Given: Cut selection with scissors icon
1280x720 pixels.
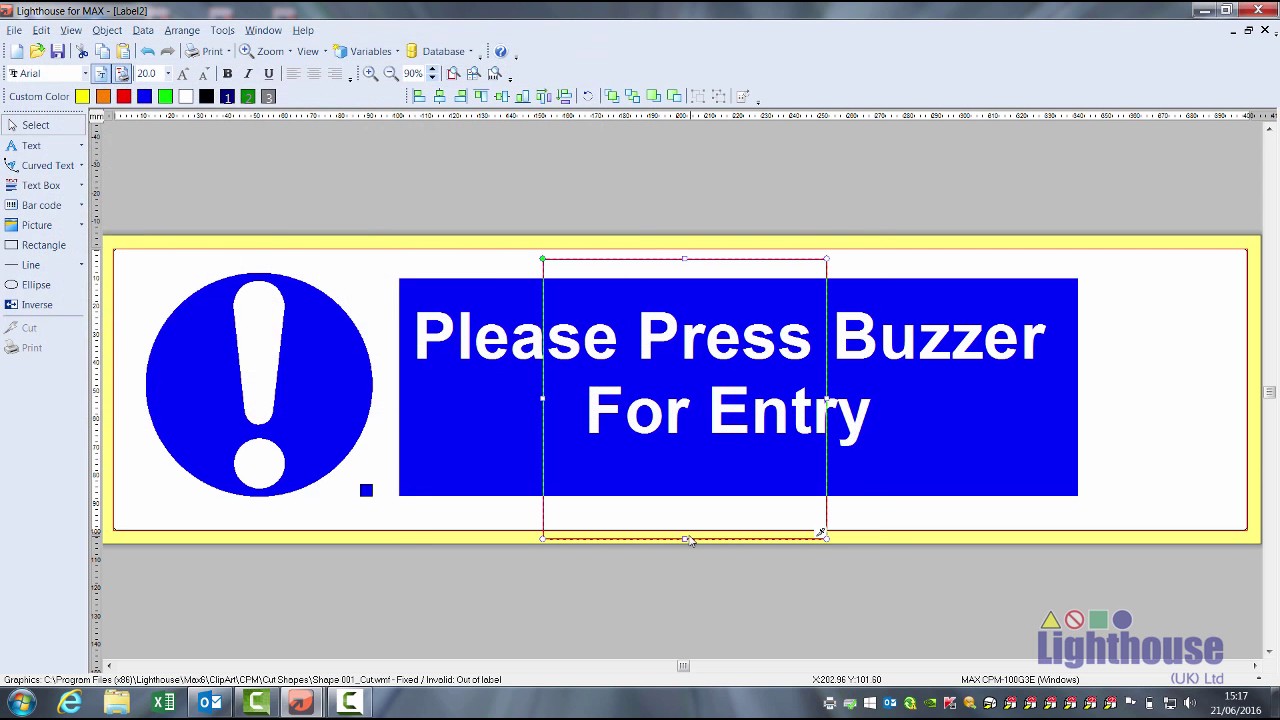Looking at the screenshot, I should (x=82, y=51).
